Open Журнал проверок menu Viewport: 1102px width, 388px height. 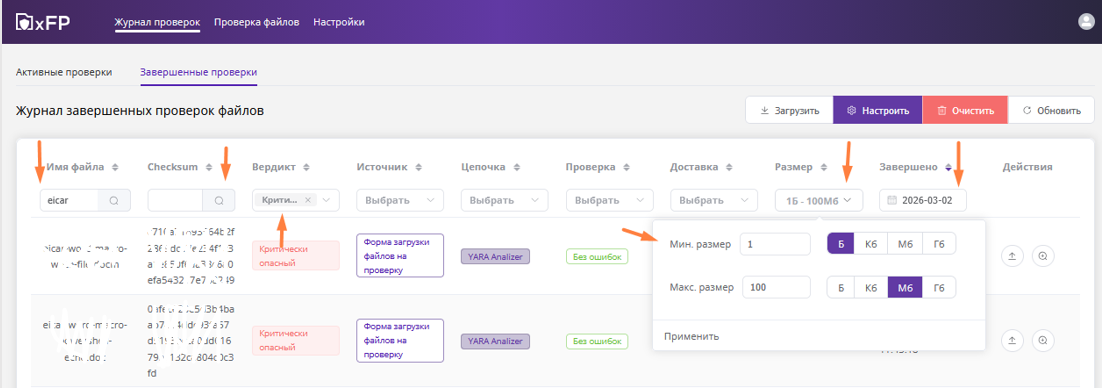point(157,22)
